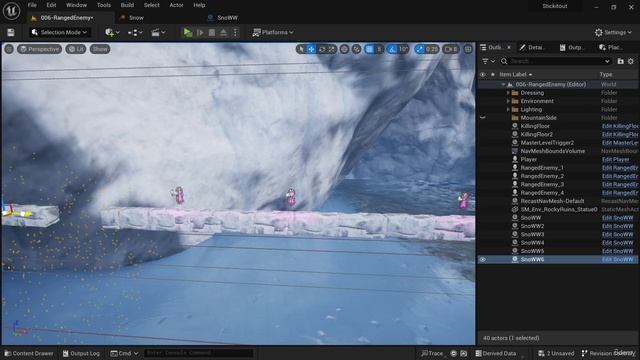Select the RangedEnemy_1 actor row

coord(558,168)
